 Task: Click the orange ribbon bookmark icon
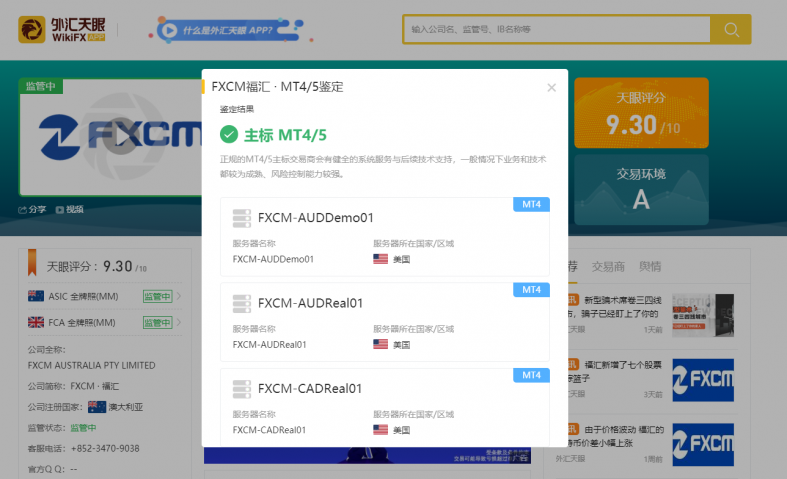32,263
